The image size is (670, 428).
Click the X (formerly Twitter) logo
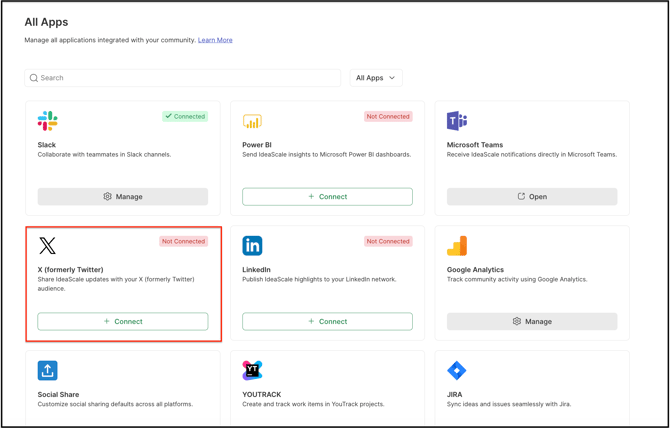pos(47,246)
